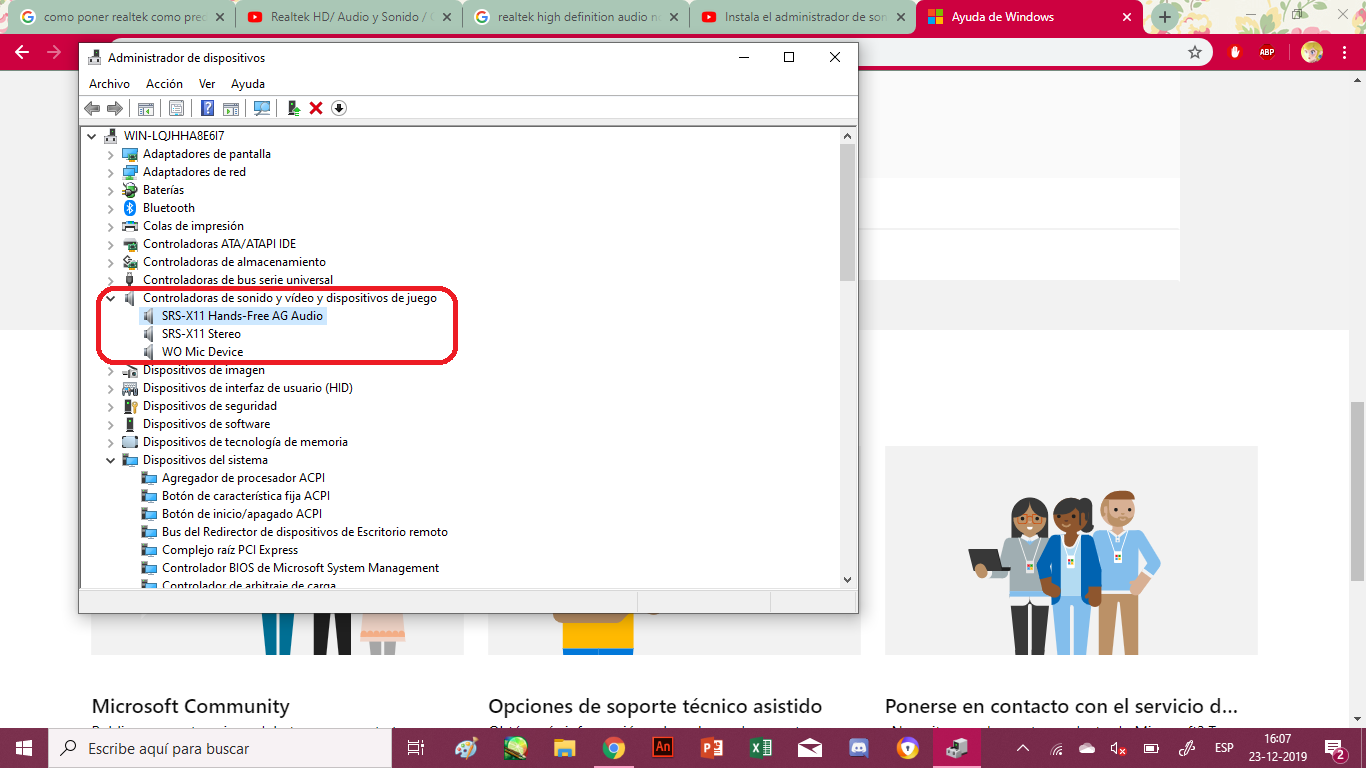Select Botón de inicio/apagado ACPI
This screenshot has width=1366, height=768.
[241, 514]
